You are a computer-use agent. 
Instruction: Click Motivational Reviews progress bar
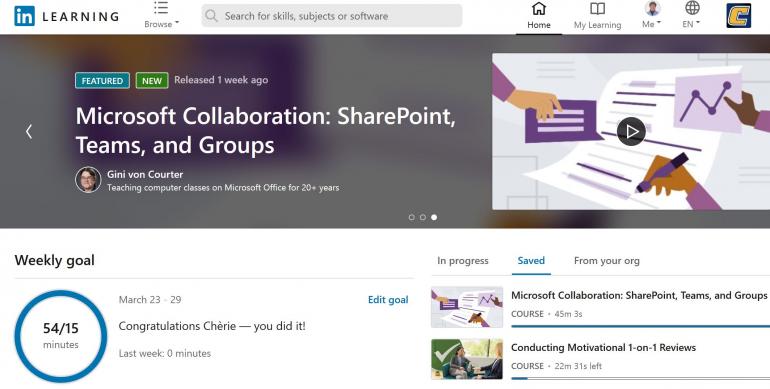click(x=640, y=378)
